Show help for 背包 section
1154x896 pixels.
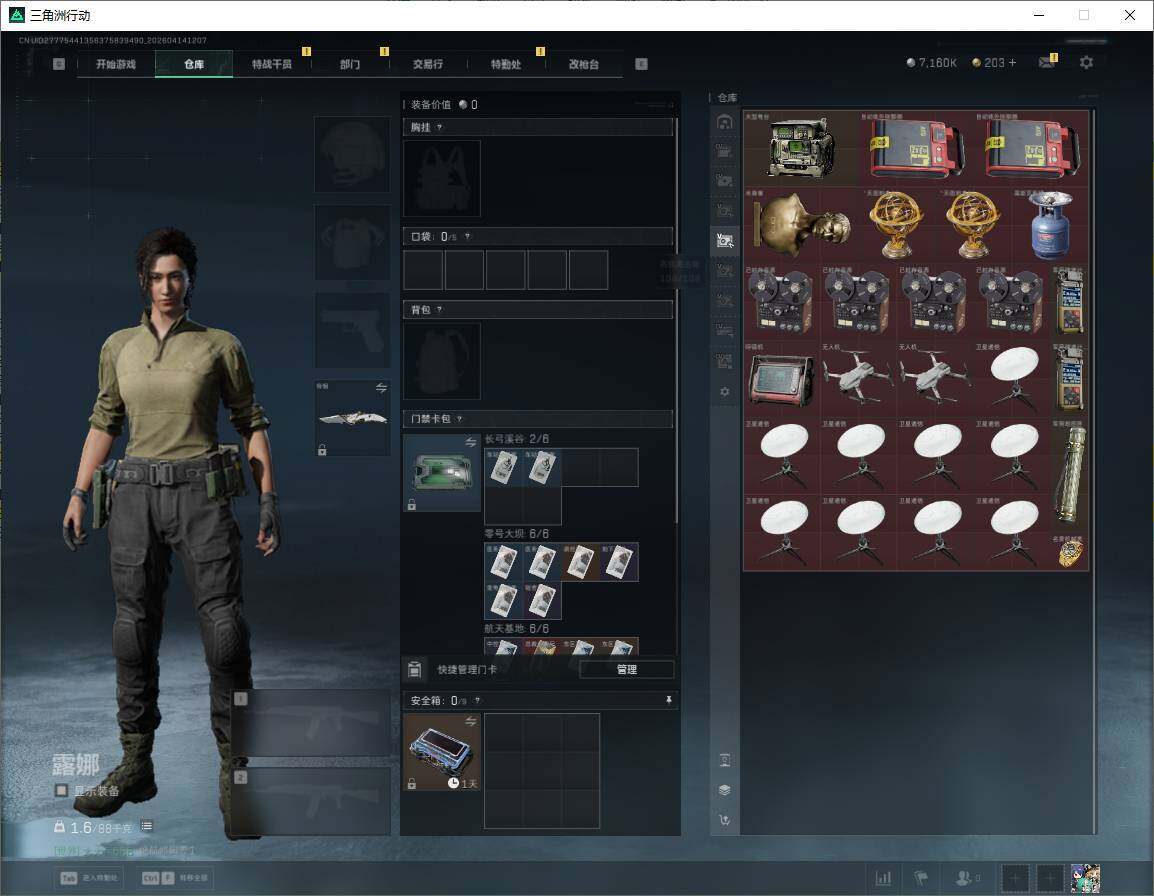439,310
